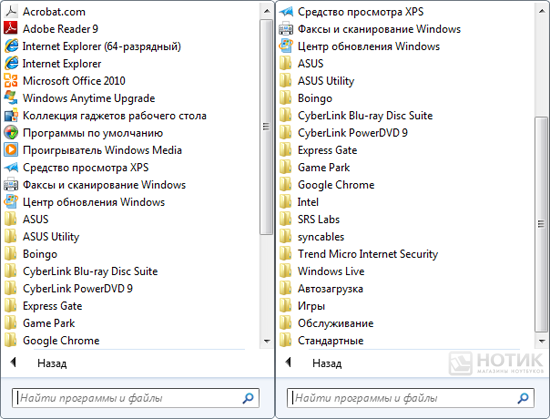Click Acrobat.com icon in left list
Image resolution: width=550 pixels, height=419 pixels.
tap(11, 12)
